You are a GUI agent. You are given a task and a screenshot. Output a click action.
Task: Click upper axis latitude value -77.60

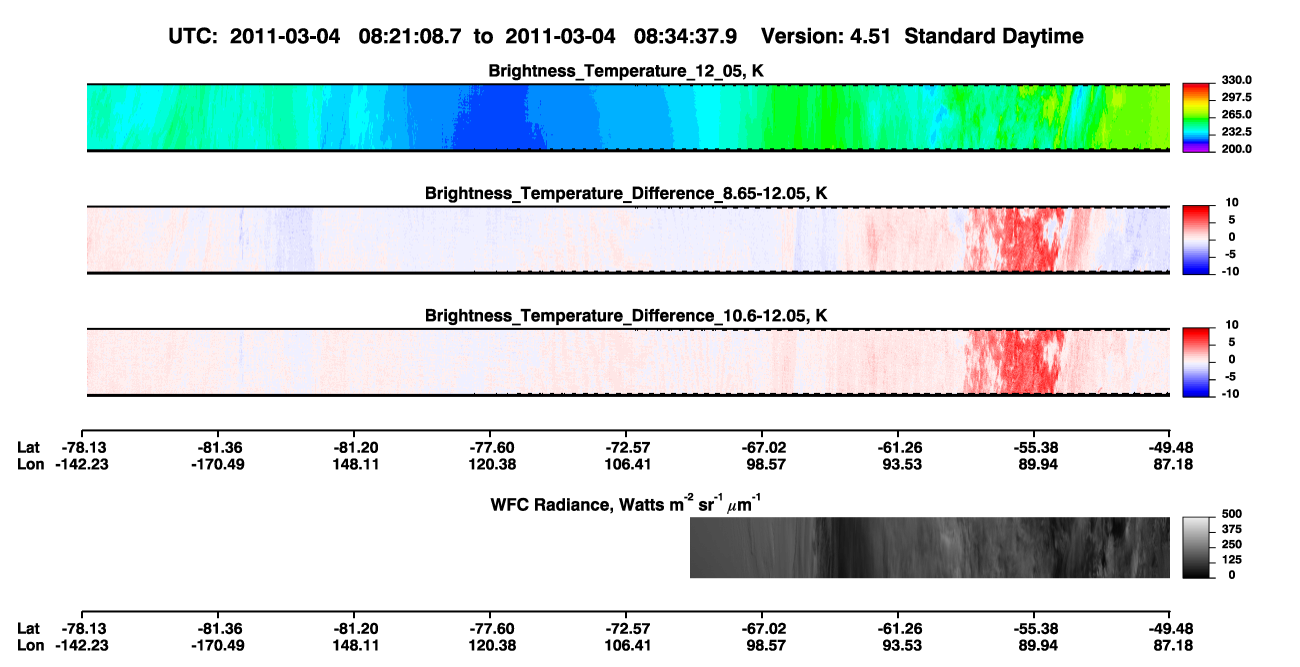point(490,447)
